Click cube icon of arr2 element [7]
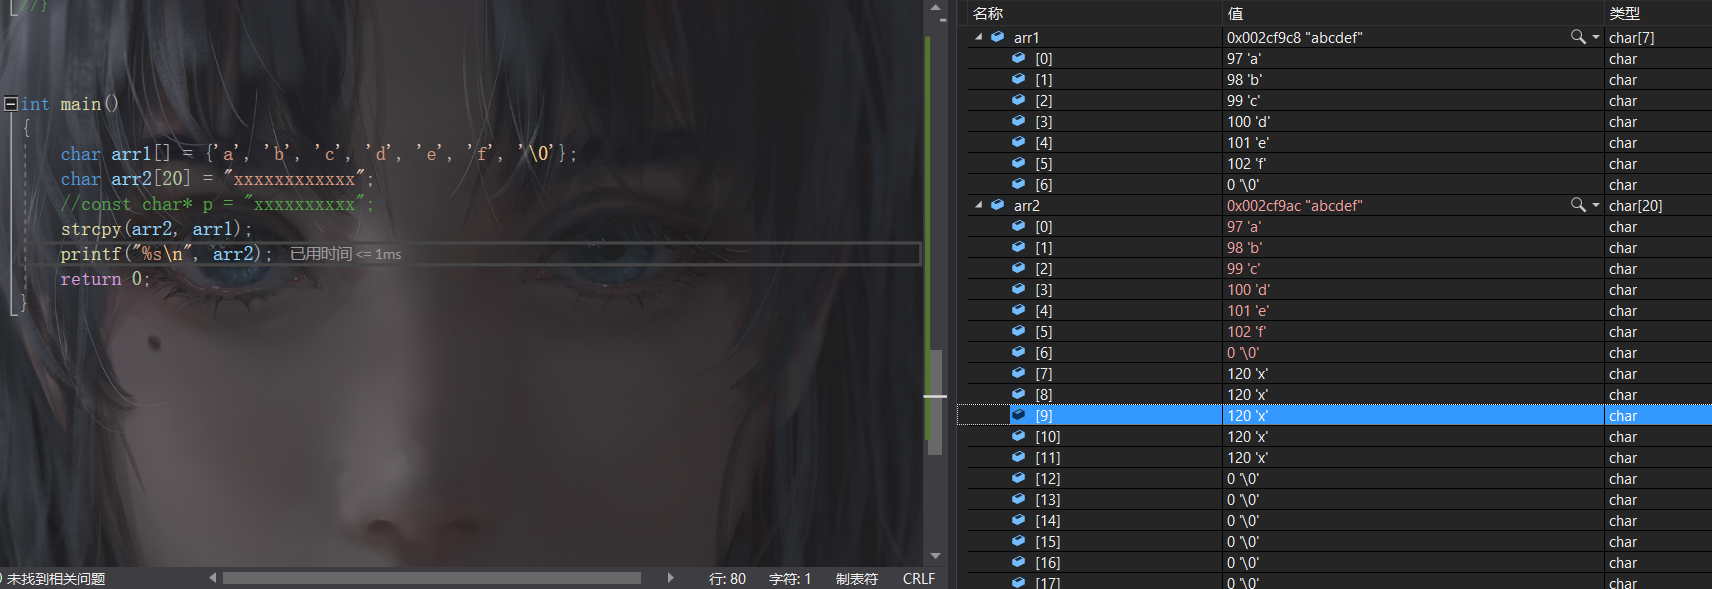The image size is (1712, 589). coord(1018,373)
